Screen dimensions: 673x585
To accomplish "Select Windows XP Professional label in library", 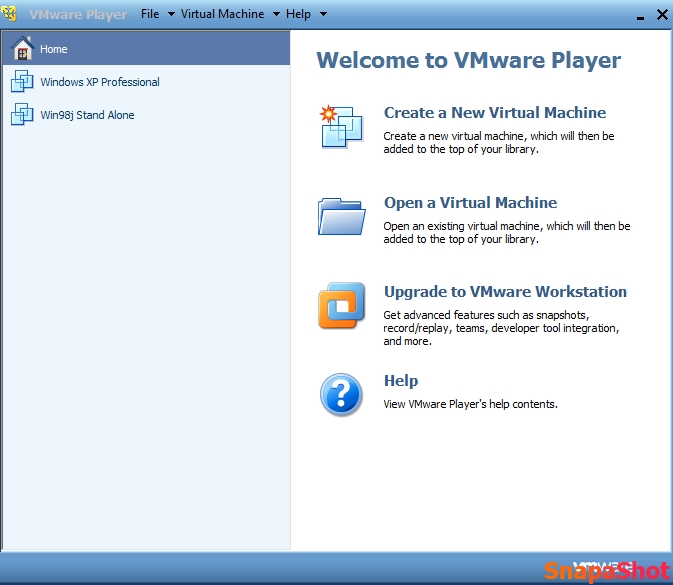I will click(100, 82).
